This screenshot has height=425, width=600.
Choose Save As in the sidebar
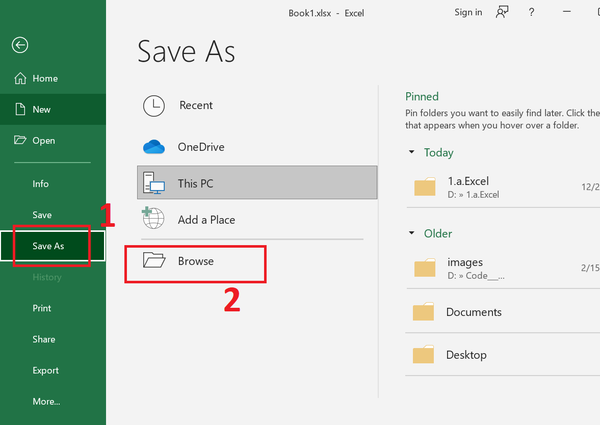click(53, 246)
